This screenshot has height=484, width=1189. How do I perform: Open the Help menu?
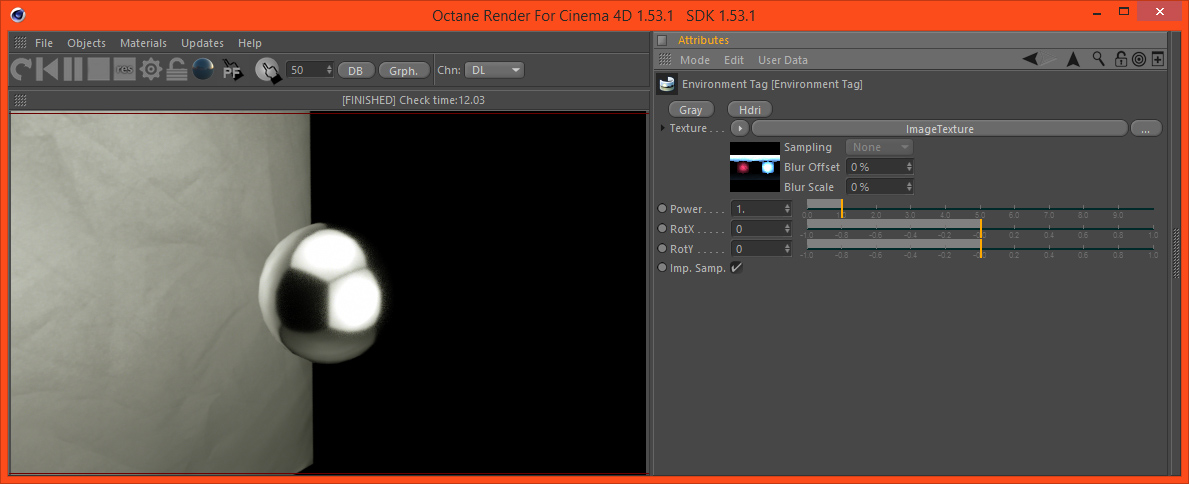(x=249, y=43)
